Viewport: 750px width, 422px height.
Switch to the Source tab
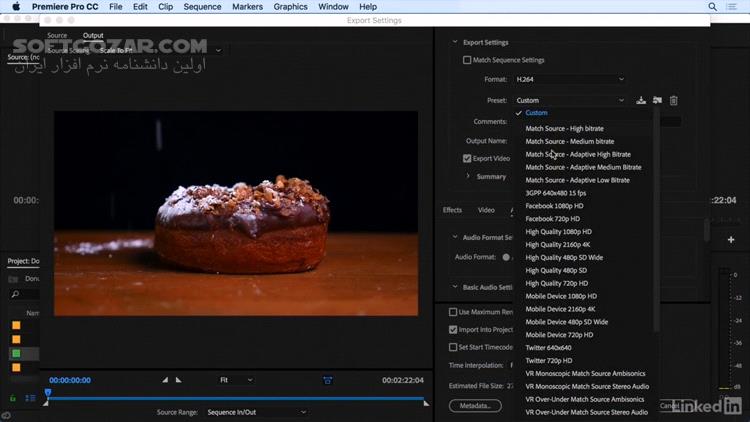57,35
